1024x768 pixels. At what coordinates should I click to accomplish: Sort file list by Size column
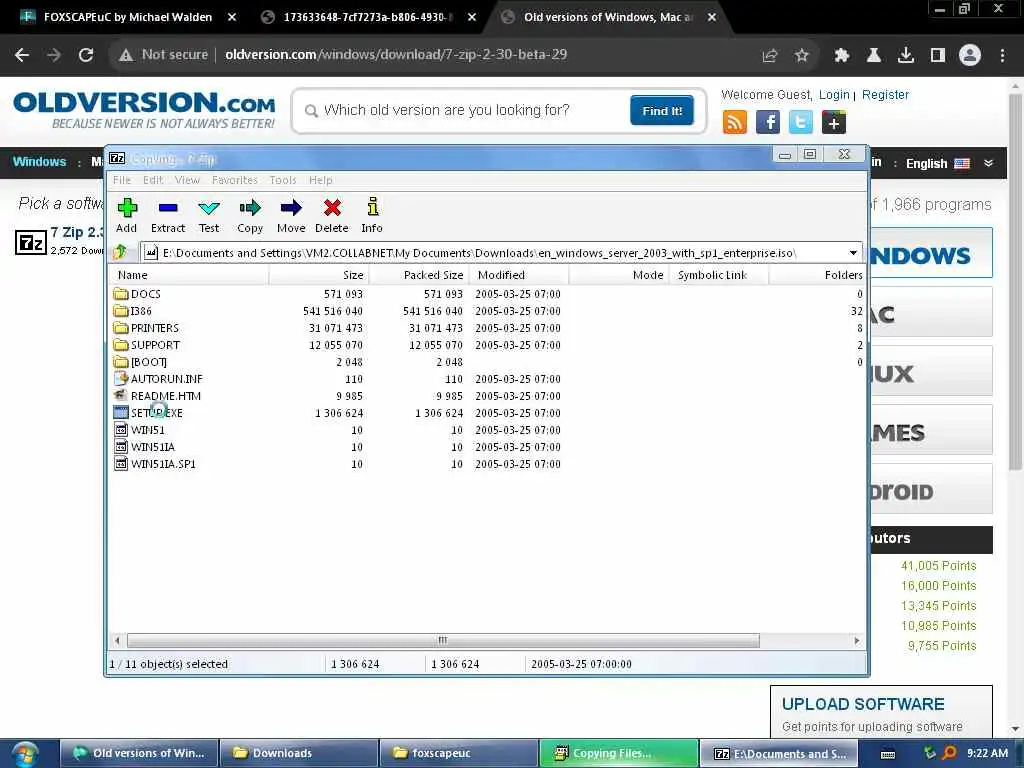coord(319,275)
